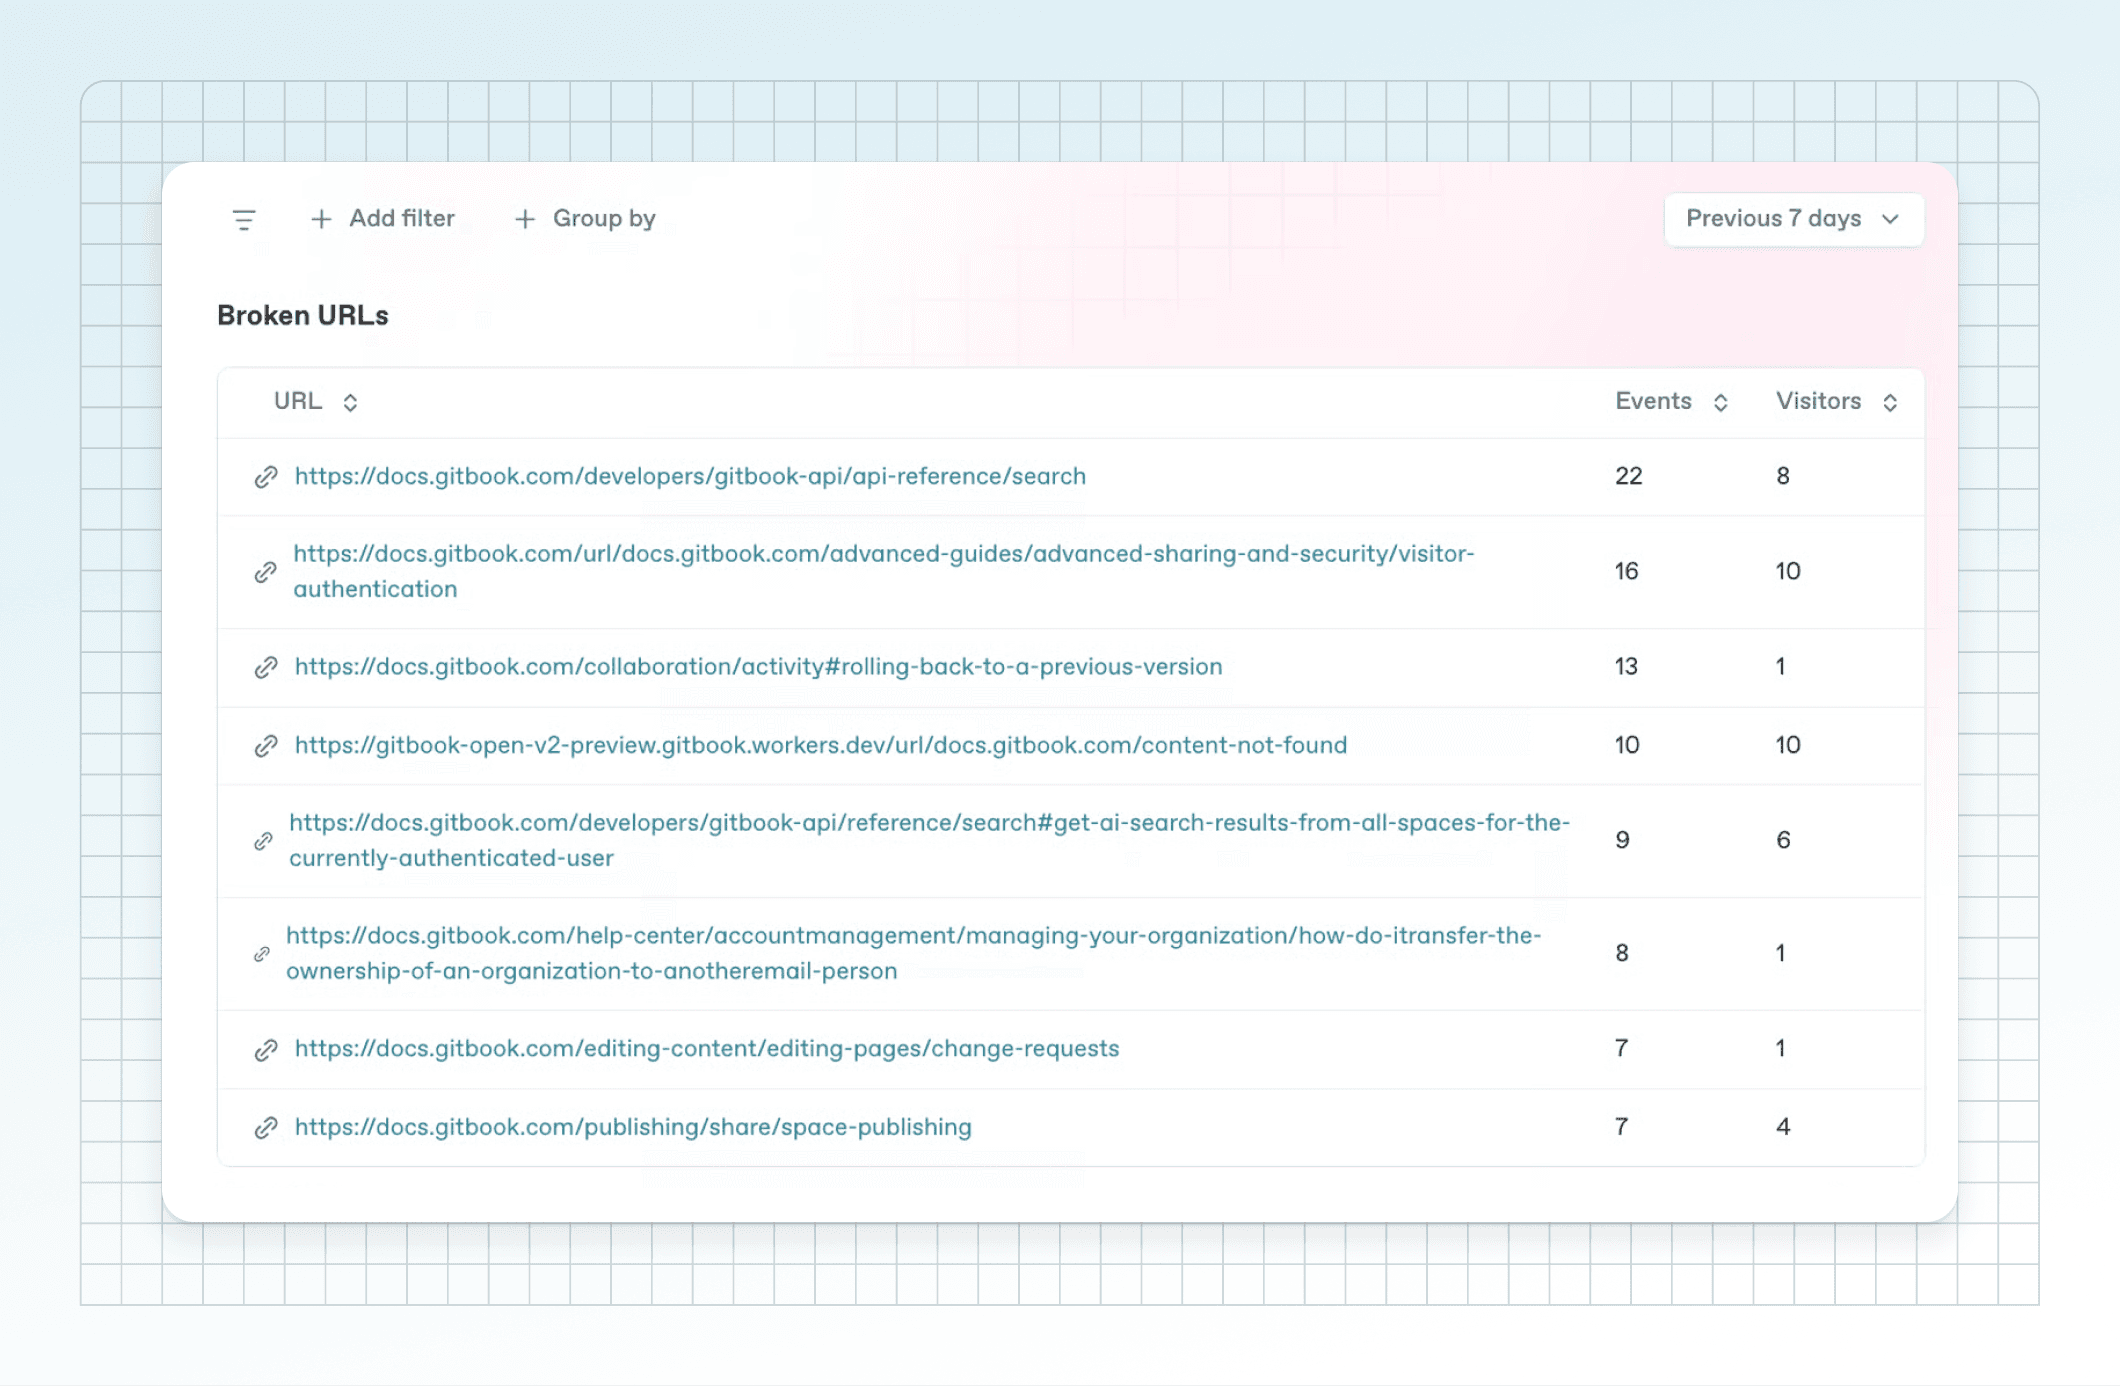Image resolution: width=2120 pixels, height=1386 pixels.
Task: Click link icon beside change-requests URL
Action: [265, 1049]
